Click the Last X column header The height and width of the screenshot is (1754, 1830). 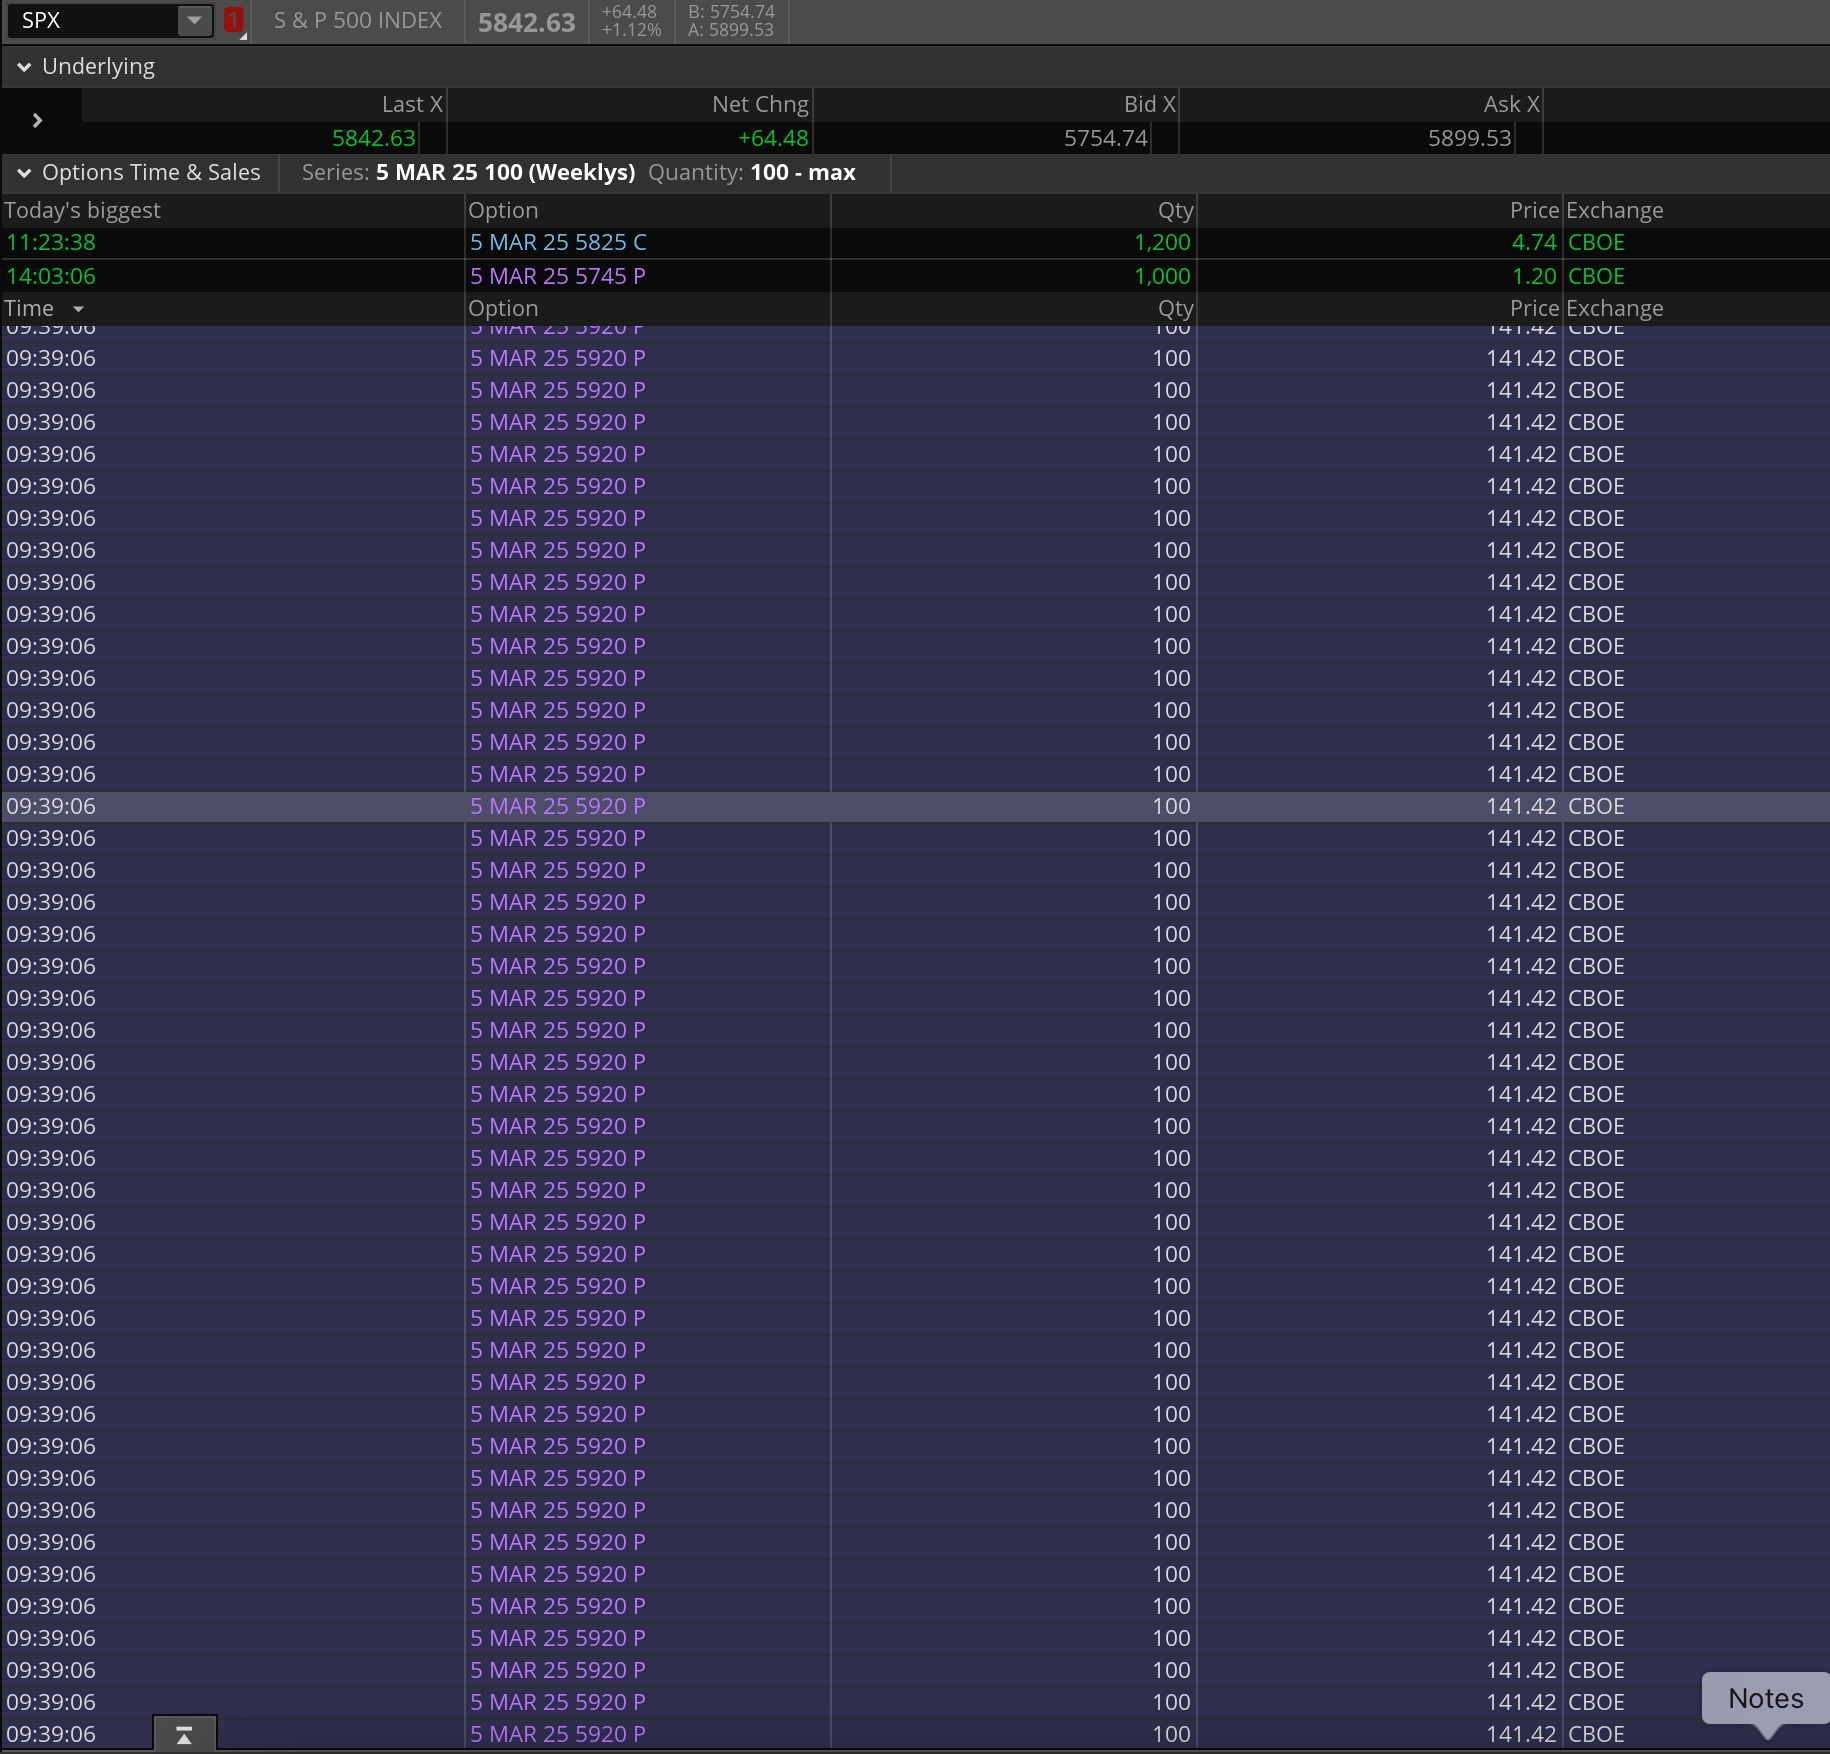(x=412, y=104)
